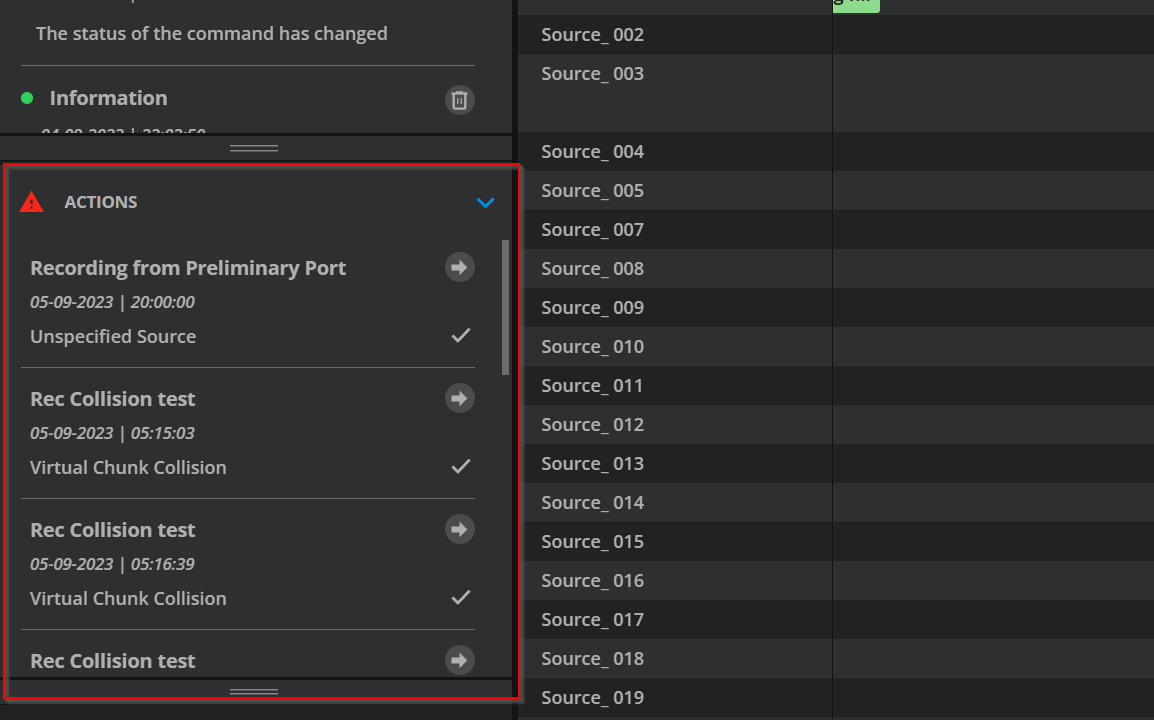Check off the 05:15:03 Virtual Chunk Collision
Screen dimensions: 1154x720
[x=460, y=467]
